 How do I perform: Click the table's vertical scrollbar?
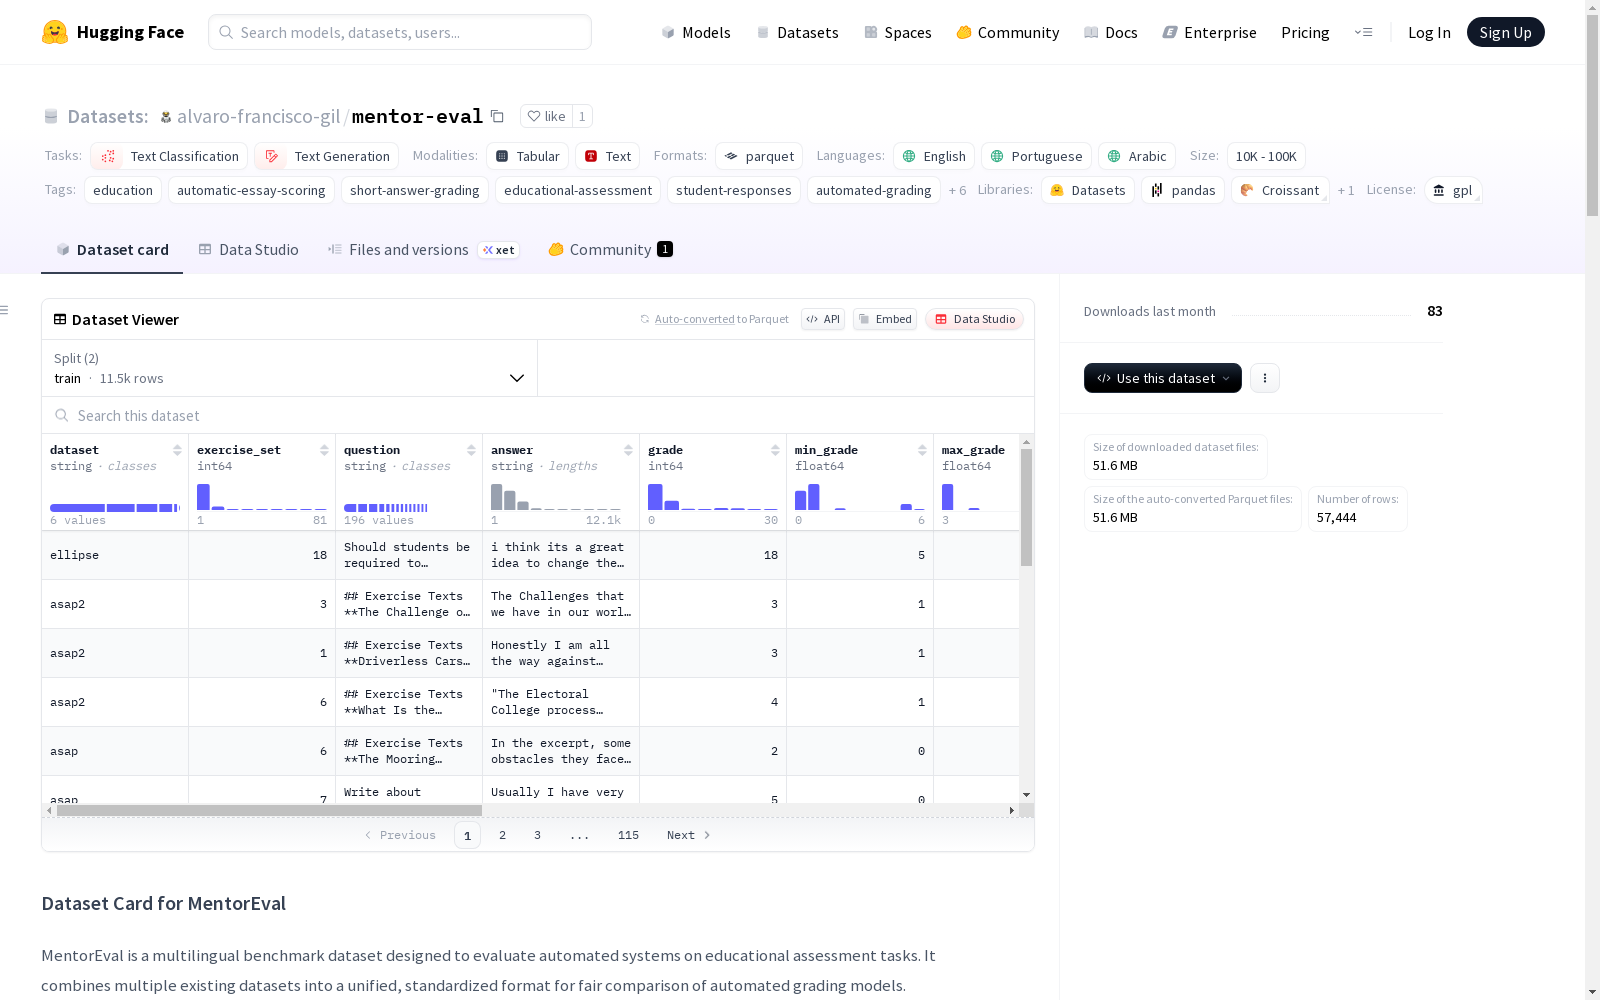coord(1026,507)
